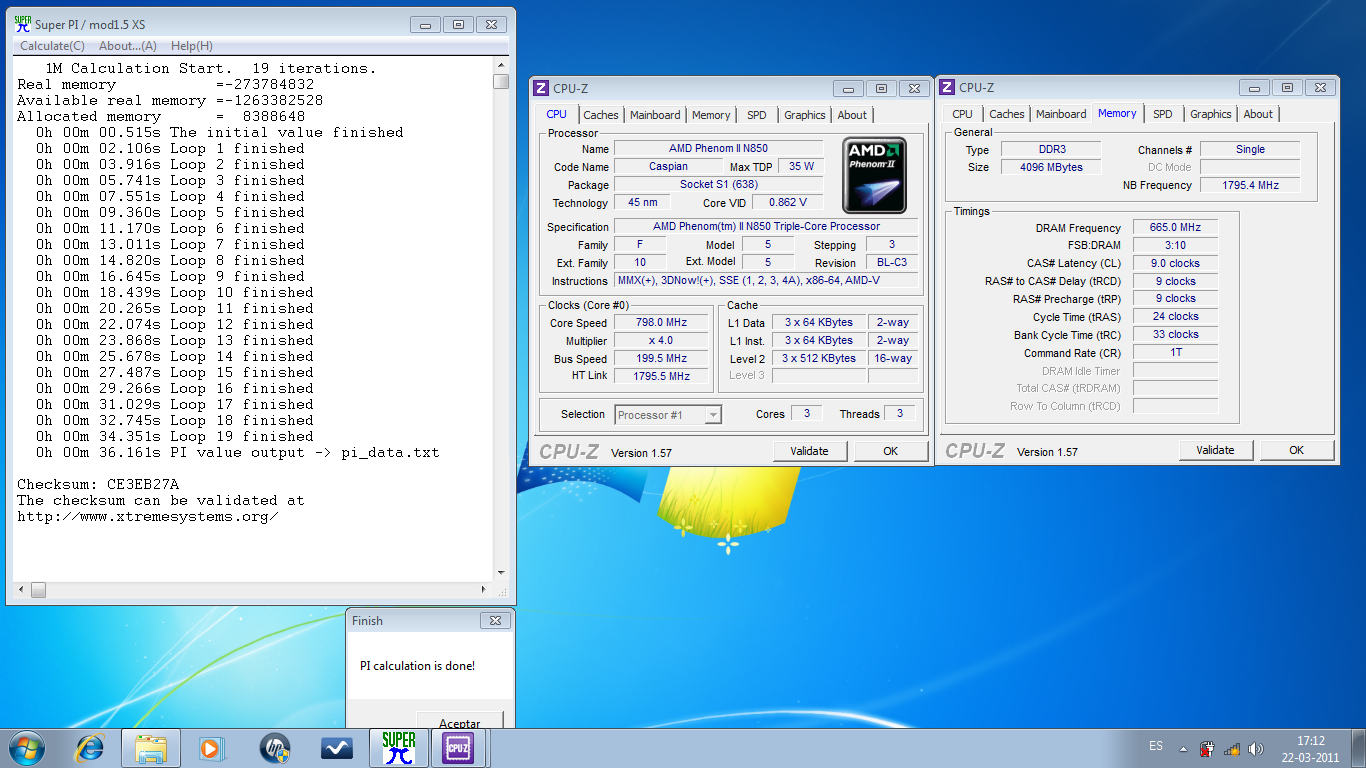Switch to SPD tab in right CPU-Z
1366x768 pixels.
tap(1163, 114)
